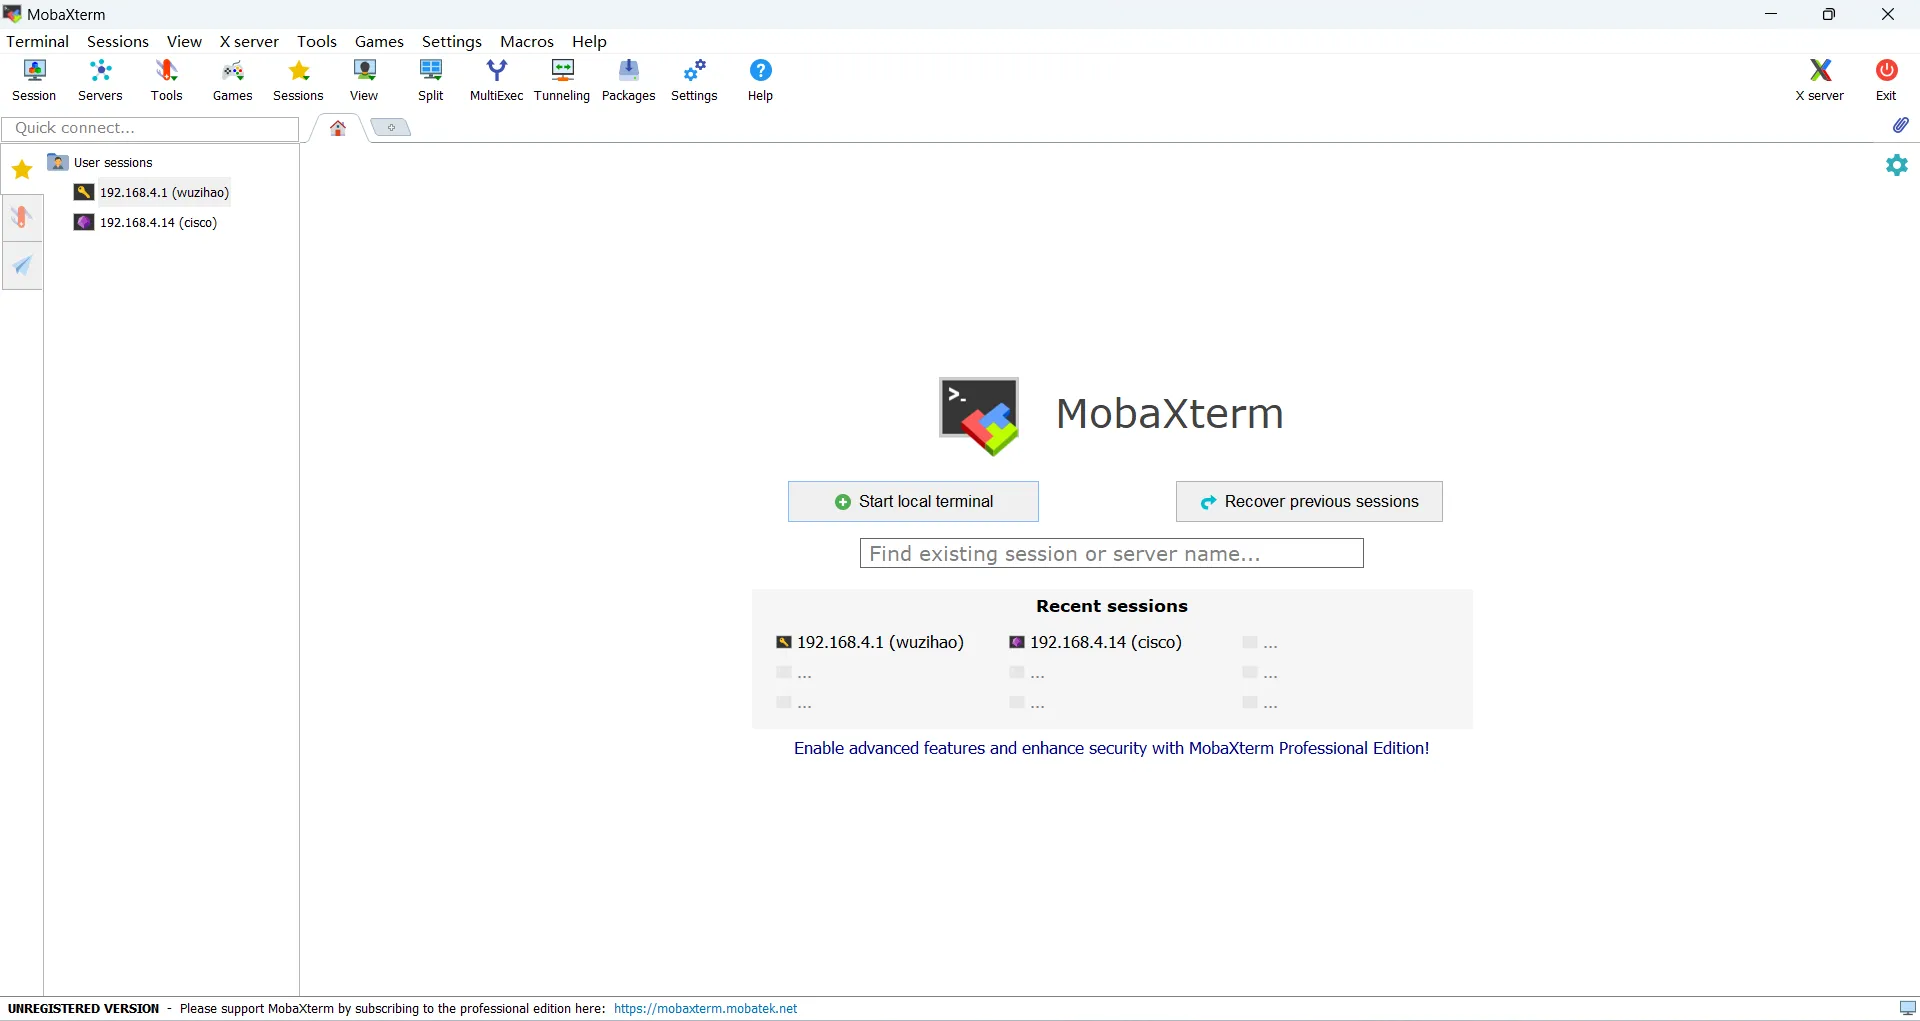Open the Sessions menu
Screen dimensions: 1920x1021
[118, 41]
